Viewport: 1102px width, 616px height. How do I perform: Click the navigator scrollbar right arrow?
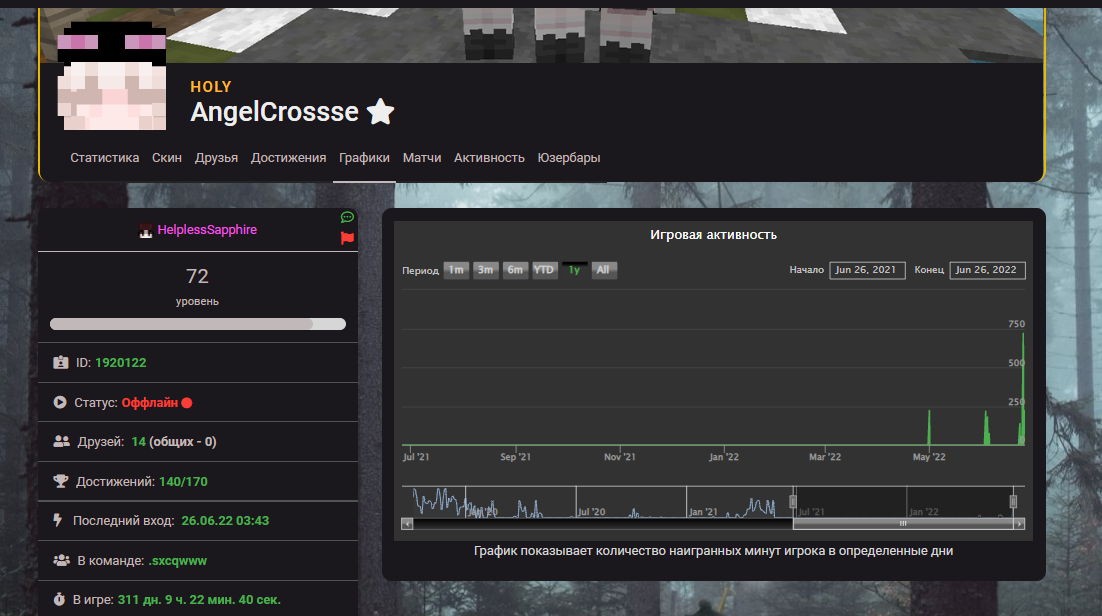[1019, 523]
